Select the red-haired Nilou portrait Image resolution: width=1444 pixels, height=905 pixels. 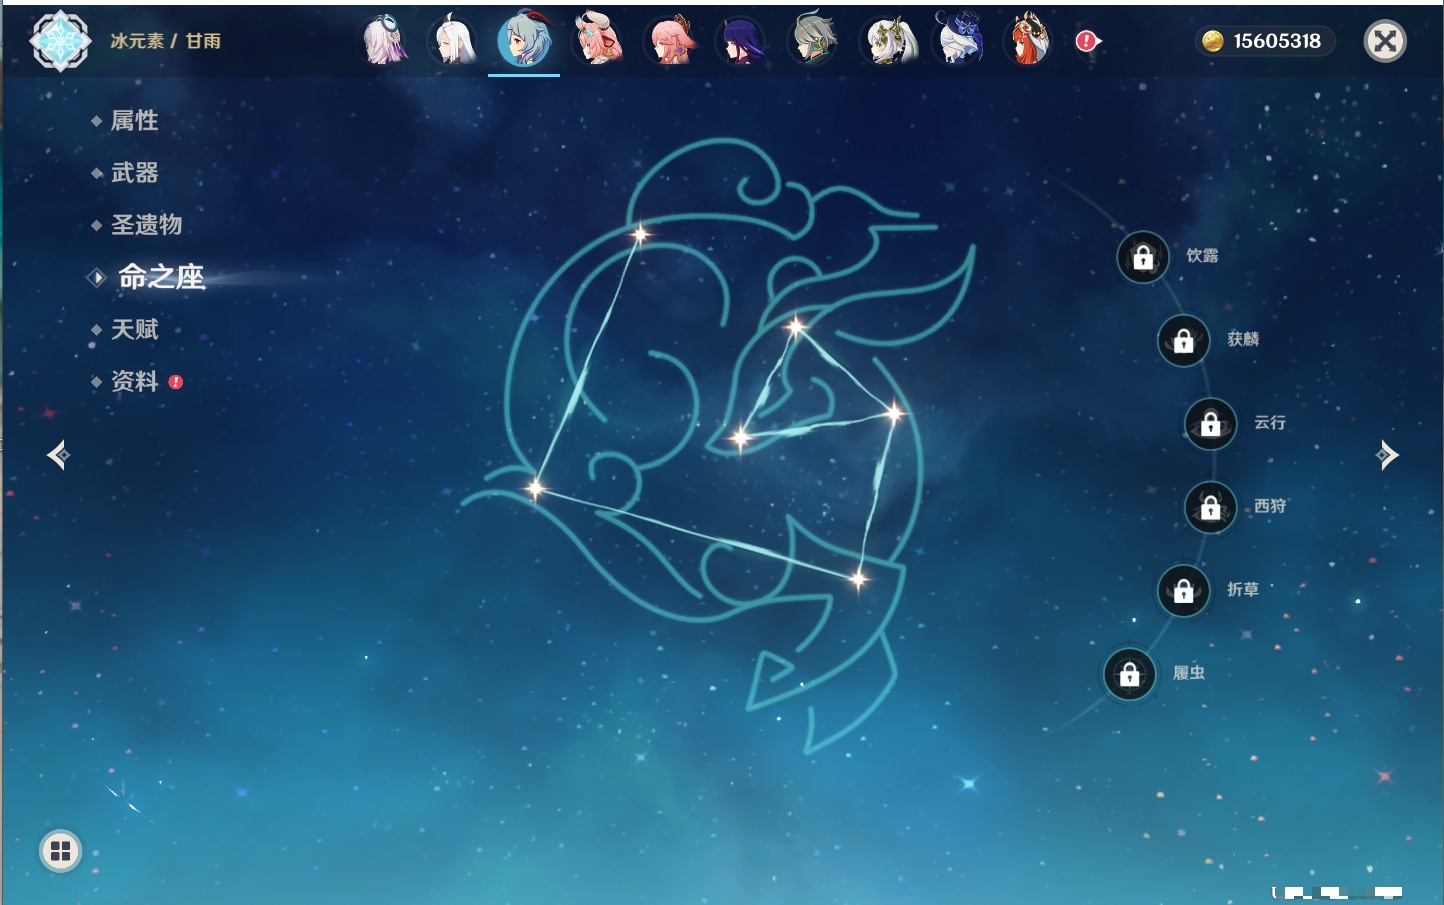(x=1028, y=40)
